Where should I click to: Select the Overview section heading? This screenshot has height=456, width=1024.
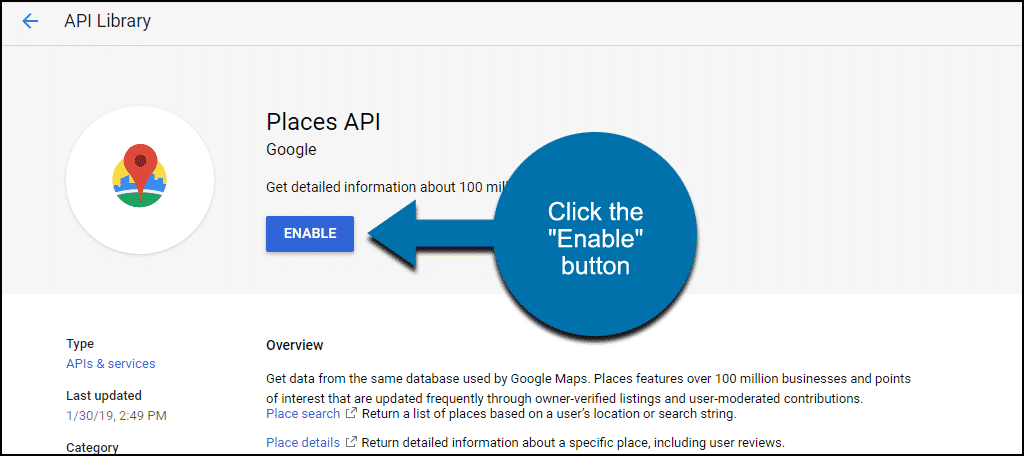tap(295, 345)
